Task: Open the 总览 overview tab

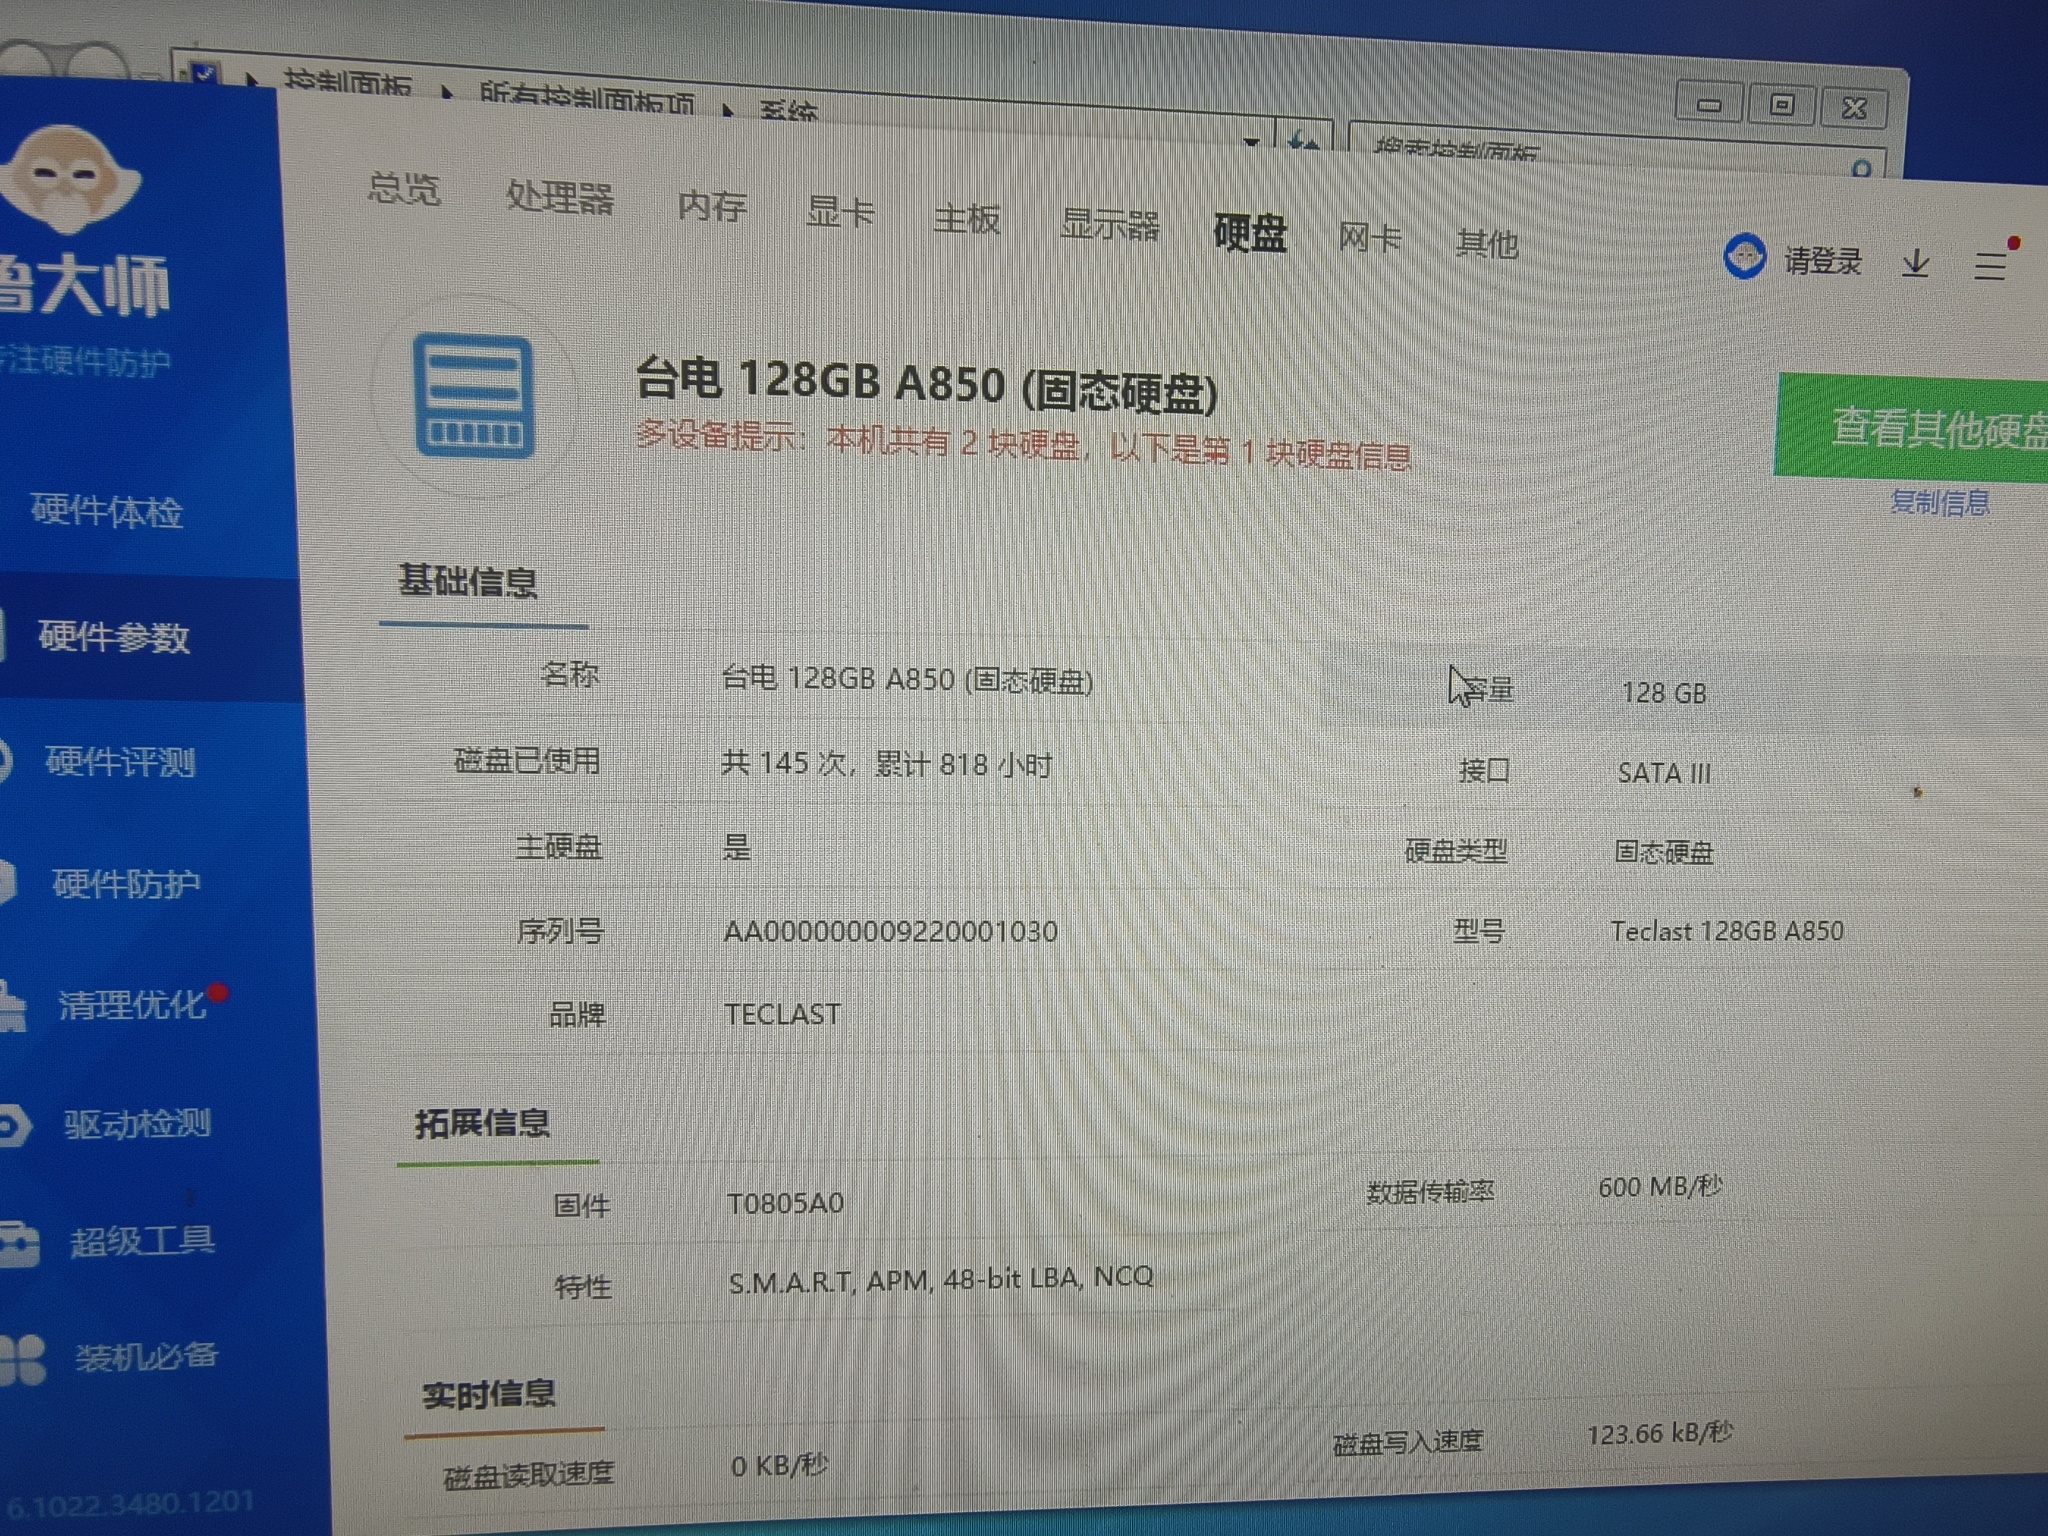Action: tap(404, 188)
